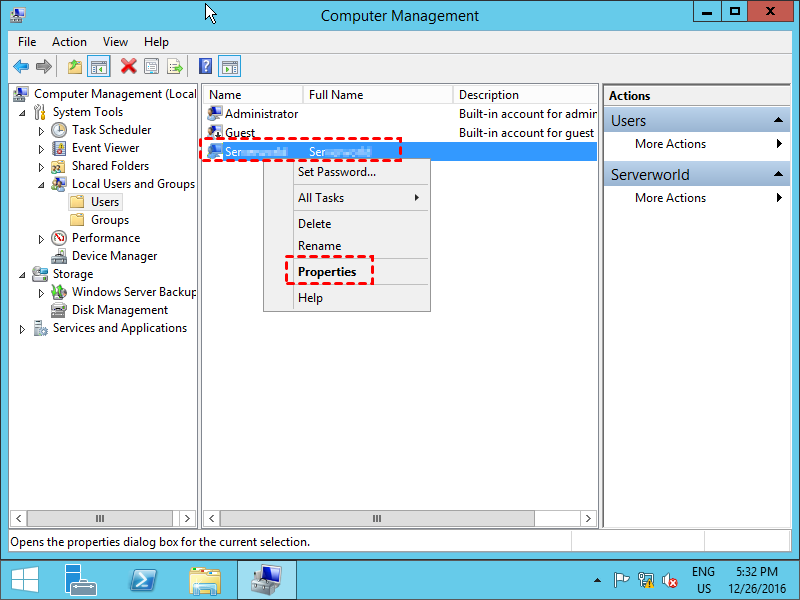Click the Properties toolbar icon
This screenshot has height=600, width=800.
coord(151,67)
